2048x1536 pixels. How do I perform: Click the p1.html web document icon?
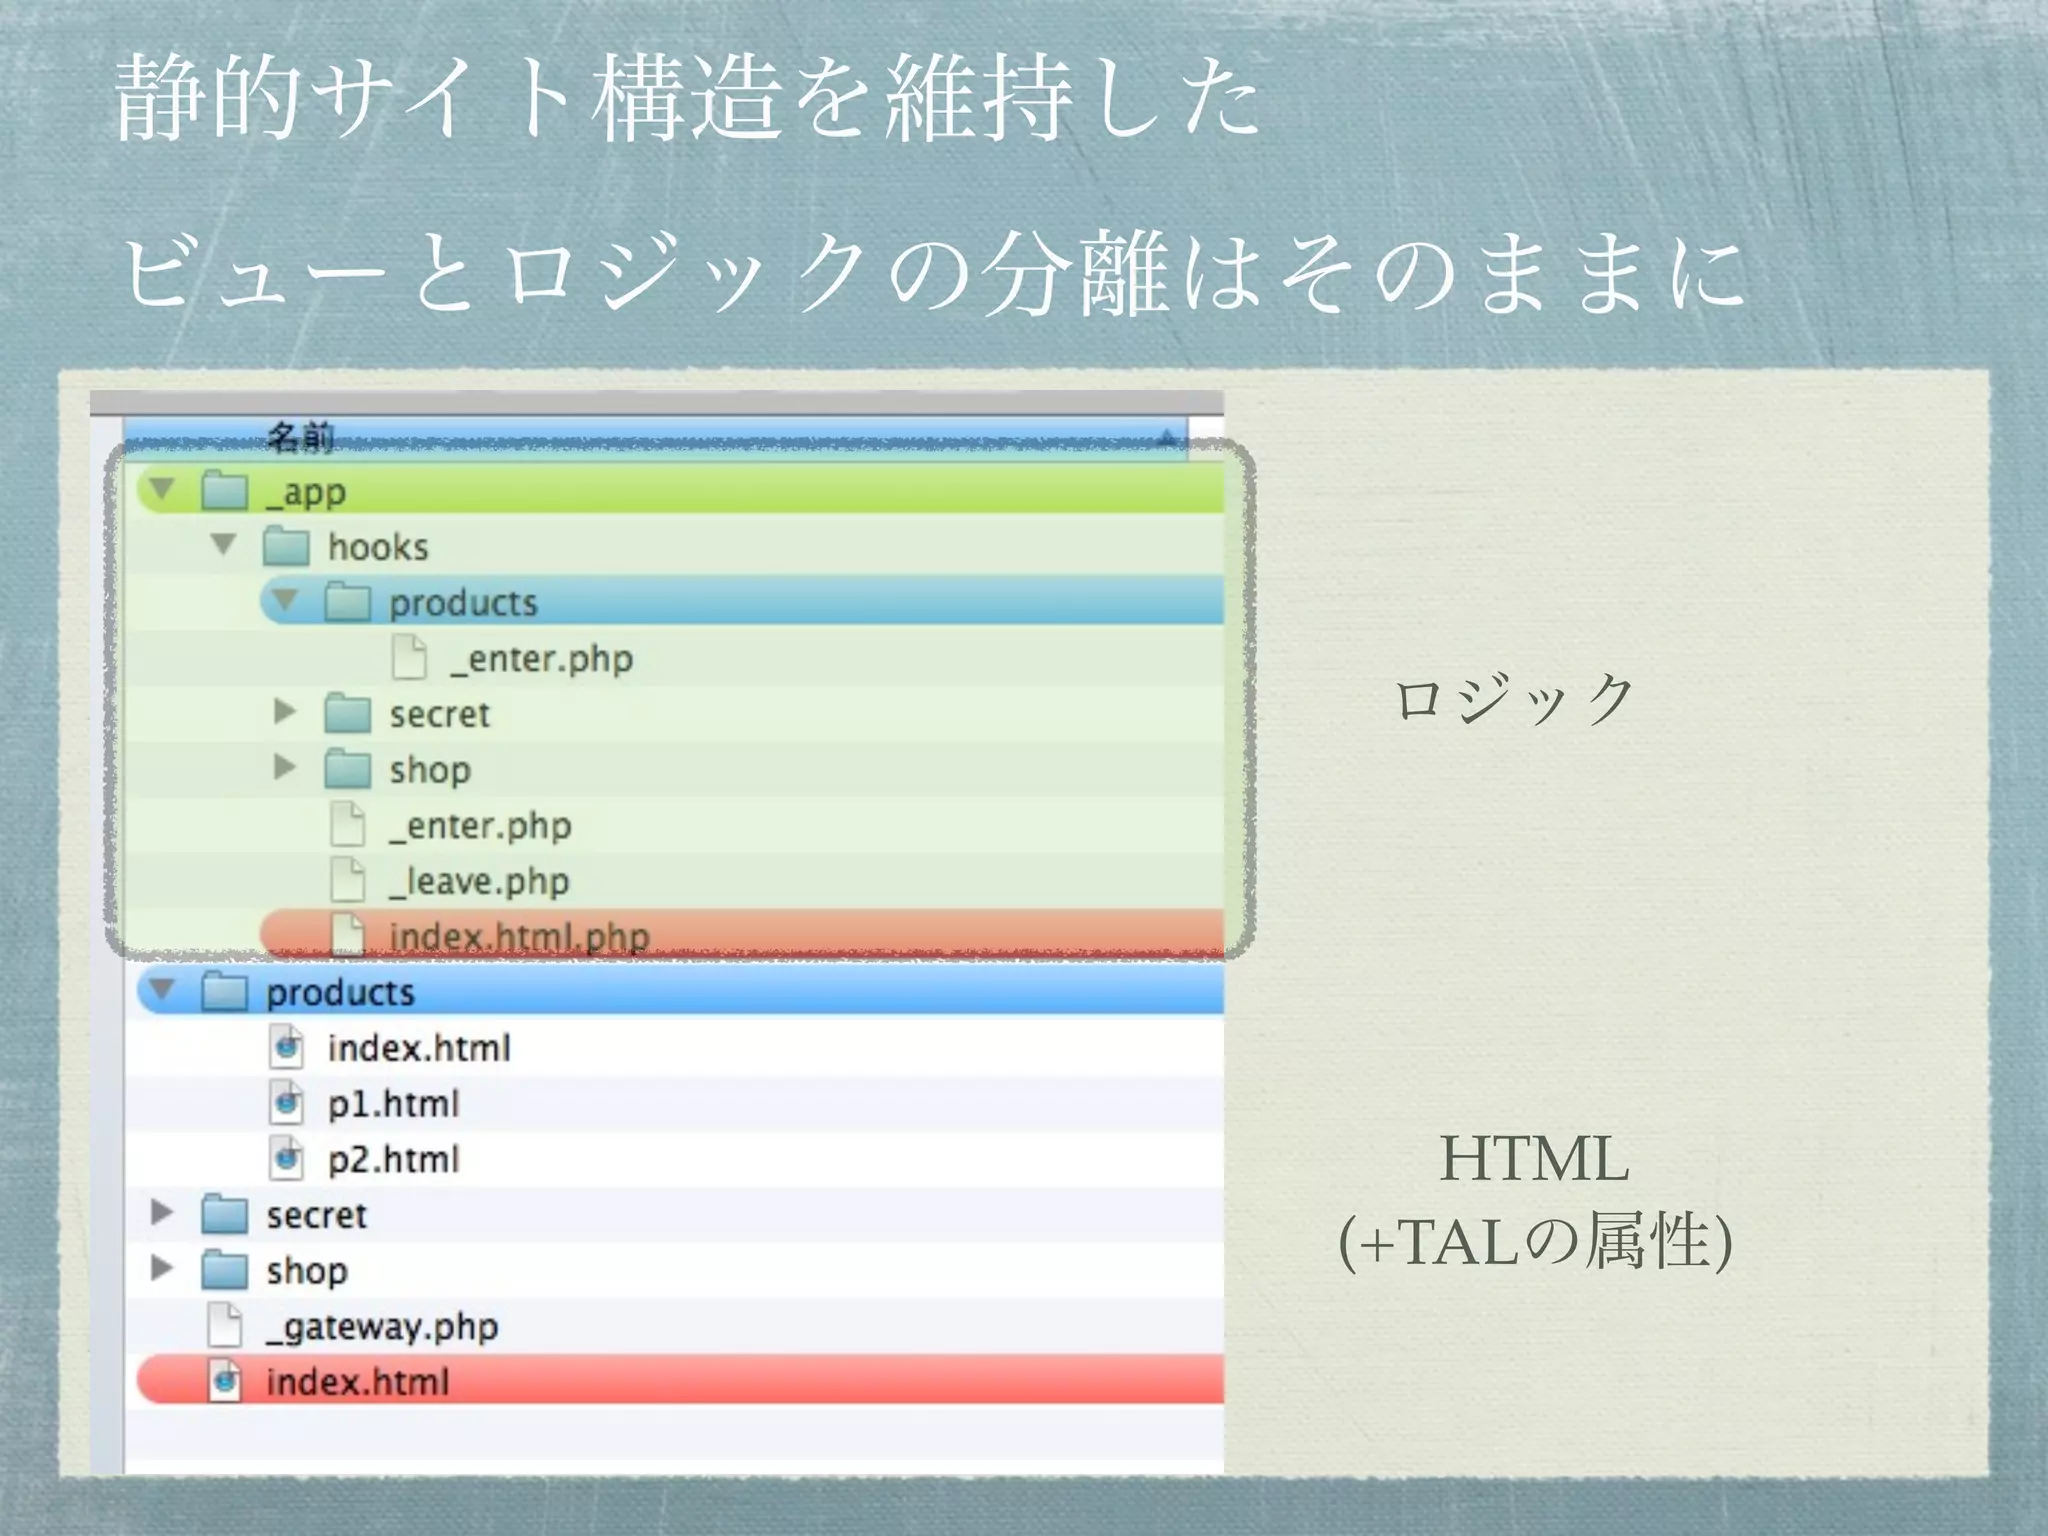[287, 1104]
